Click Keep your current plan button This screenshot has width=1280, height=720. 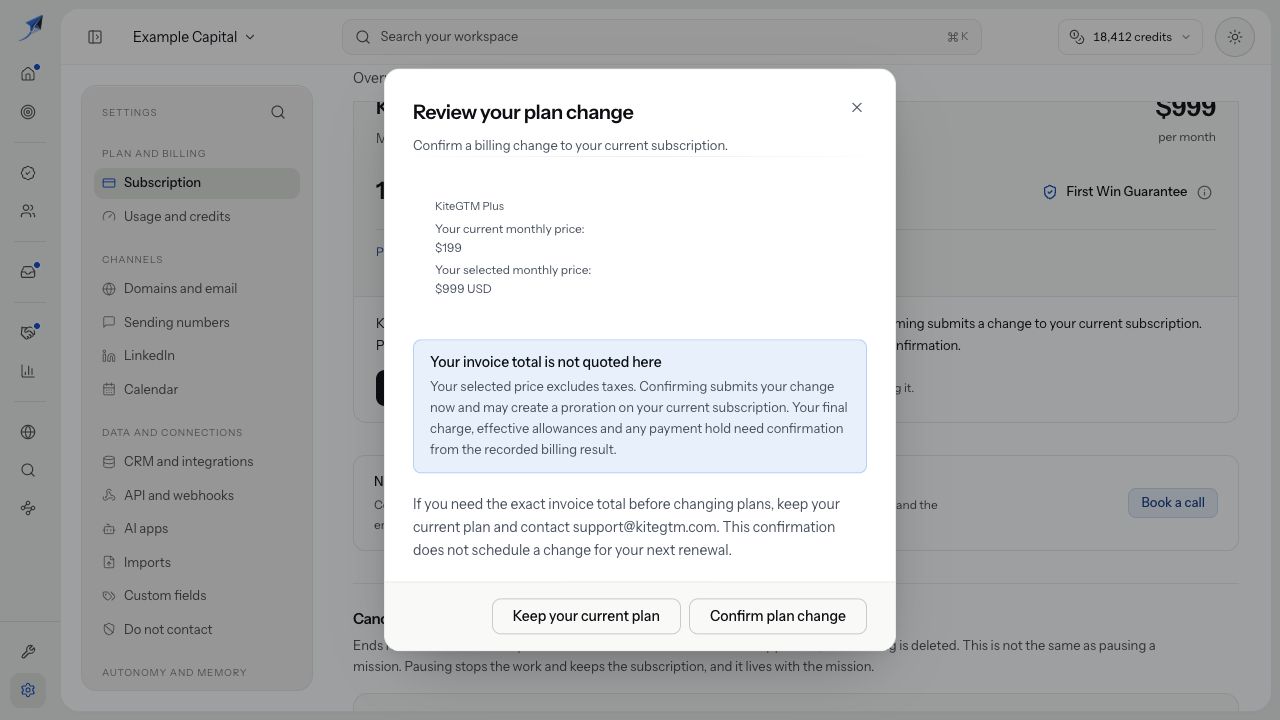coord(586,616)
